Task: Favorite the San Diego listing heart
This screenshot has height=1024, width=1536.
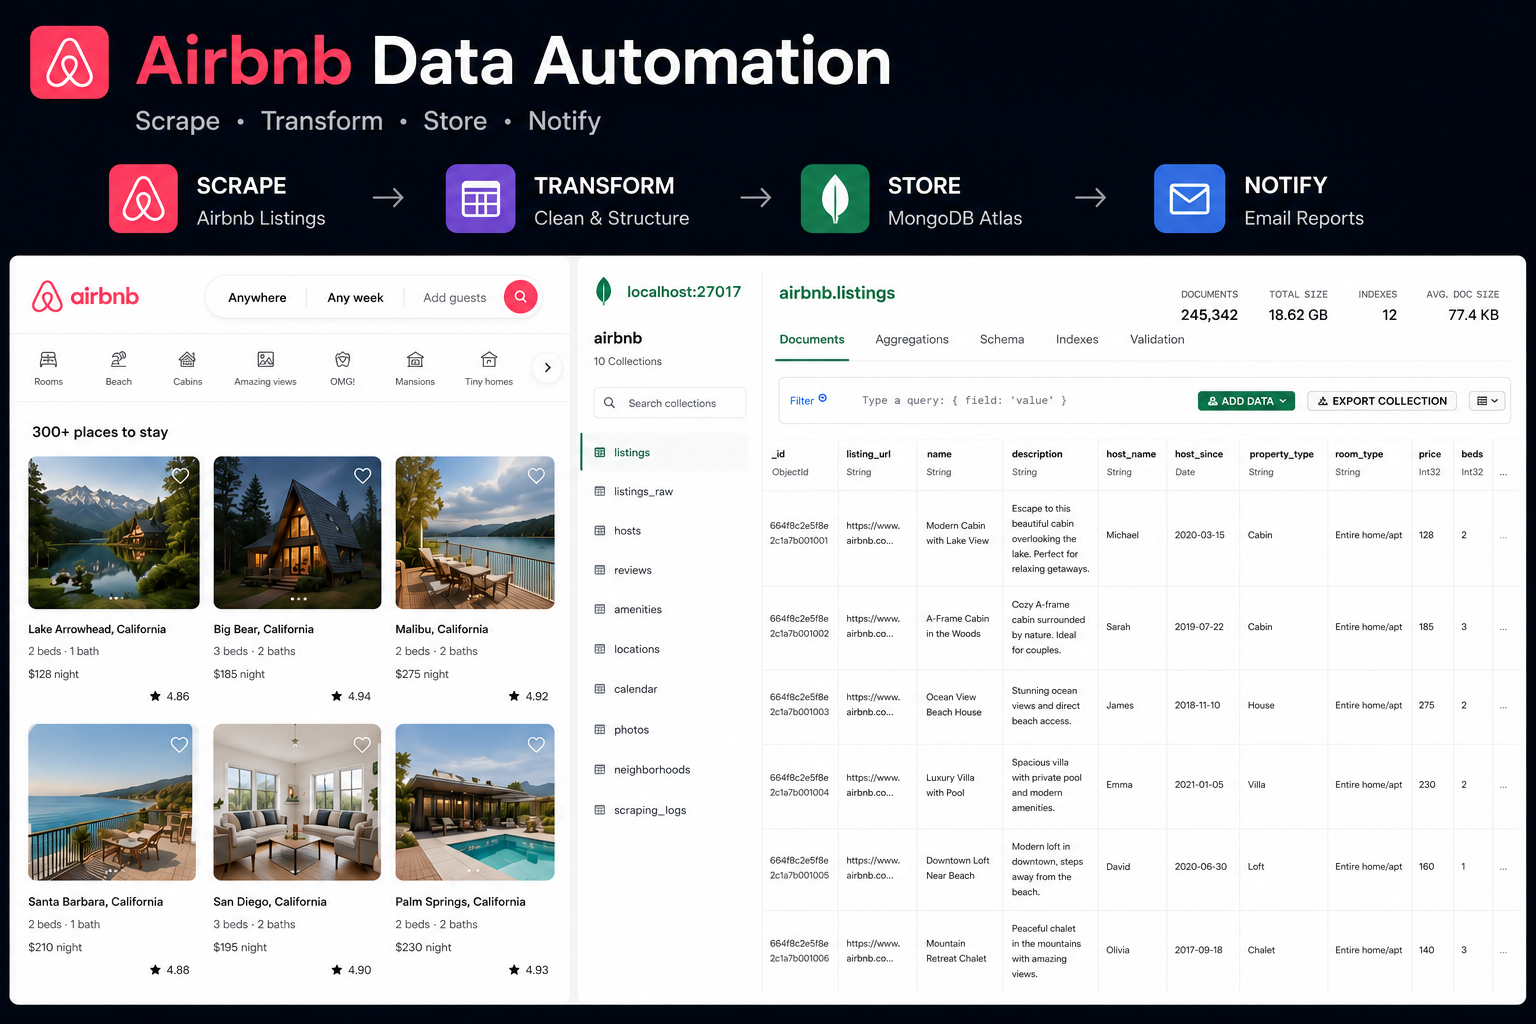Action: click(362, 744)
